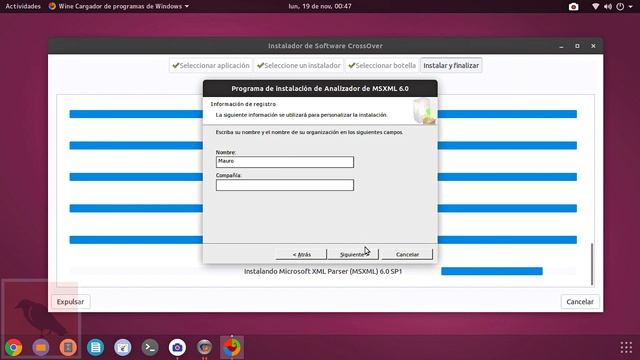
Task: Click 'Instalando Microsoft XML Parser' status text
Action: click(323, 271)
